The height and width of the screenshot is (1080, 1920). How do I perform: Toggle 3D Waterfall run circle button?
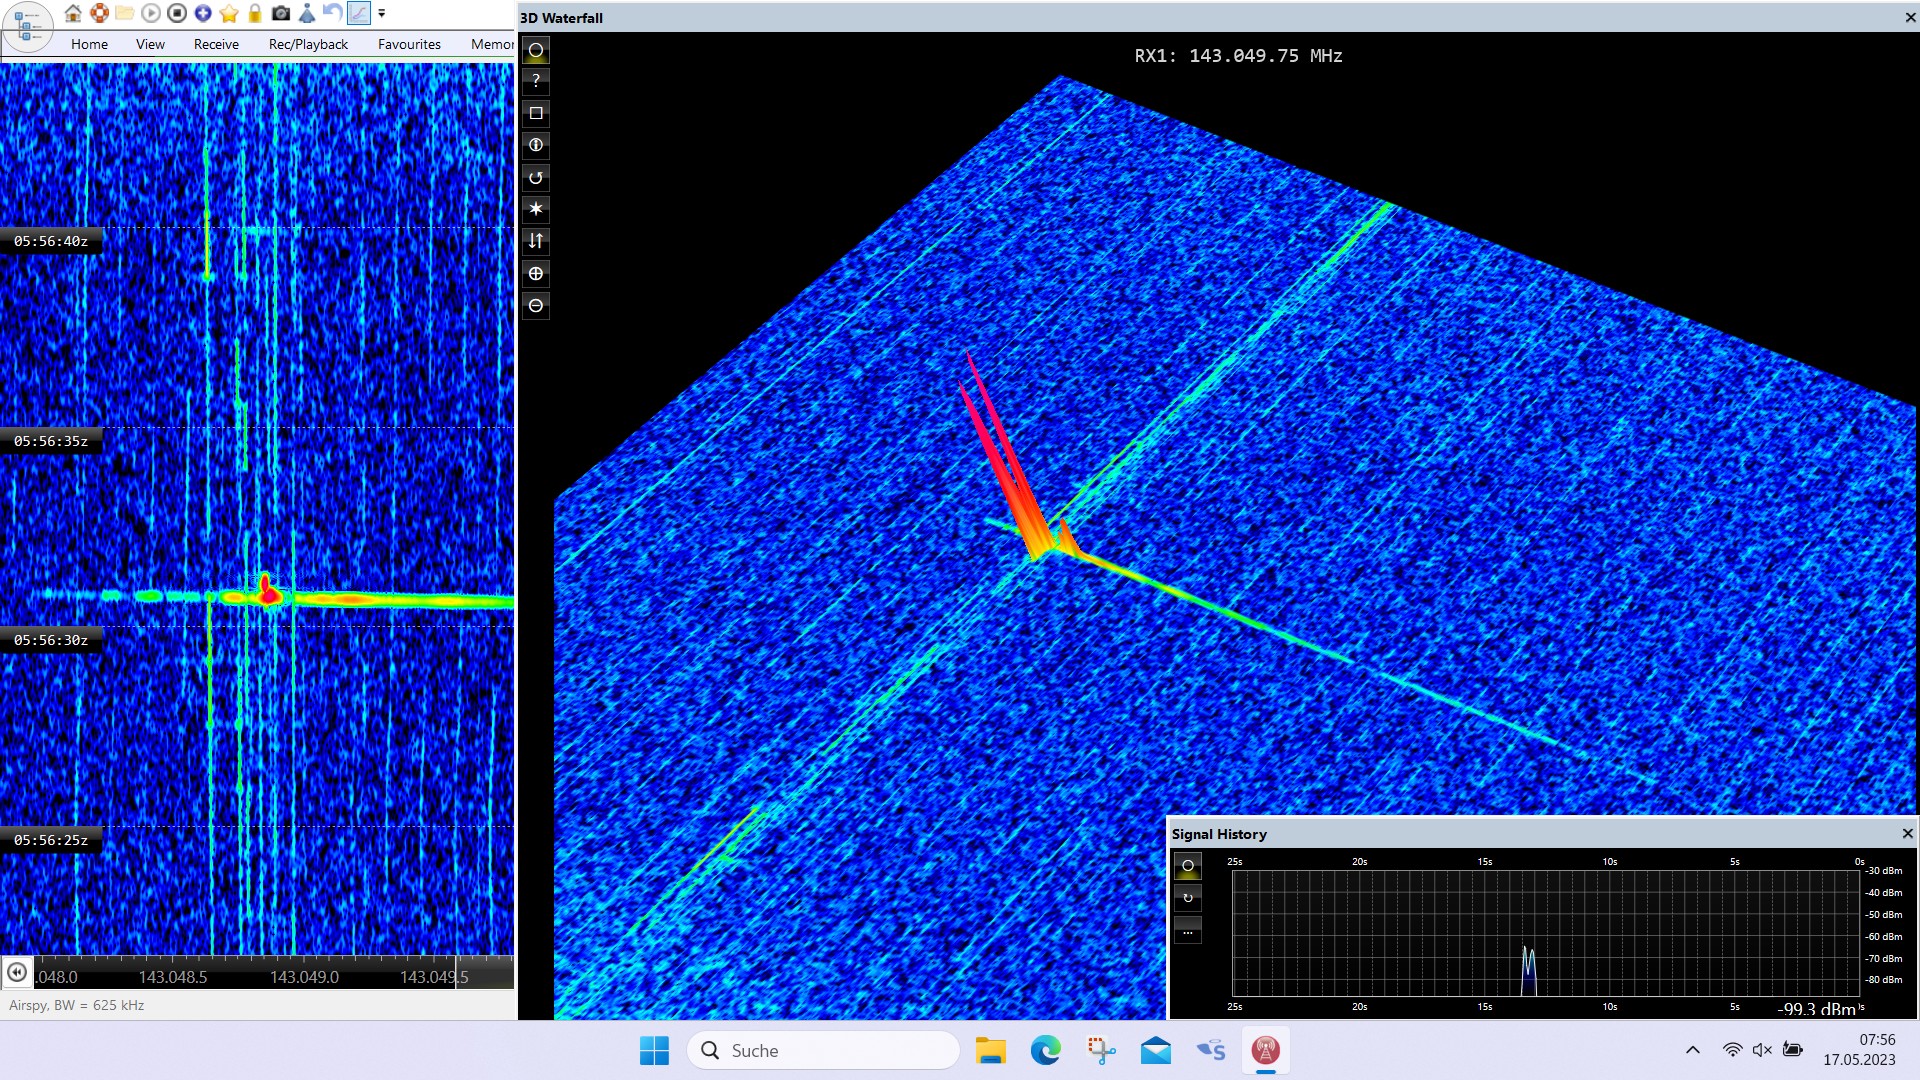[536, 50]
